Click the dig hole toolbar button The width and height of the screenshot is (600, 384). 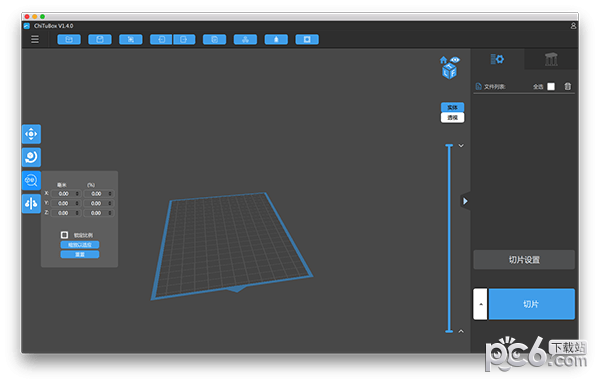click(x=307, y=39)
